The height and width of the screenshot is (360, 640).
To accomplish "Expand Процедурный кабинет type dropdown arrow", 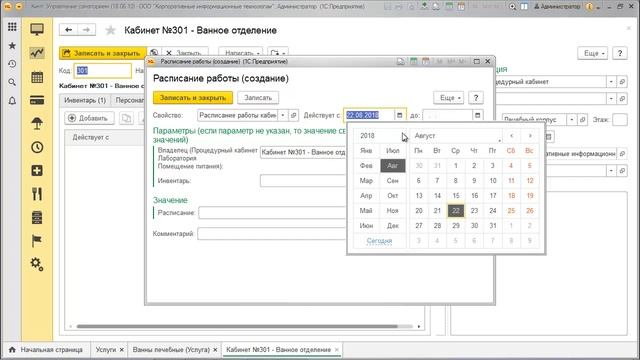I will pos(611,82).
